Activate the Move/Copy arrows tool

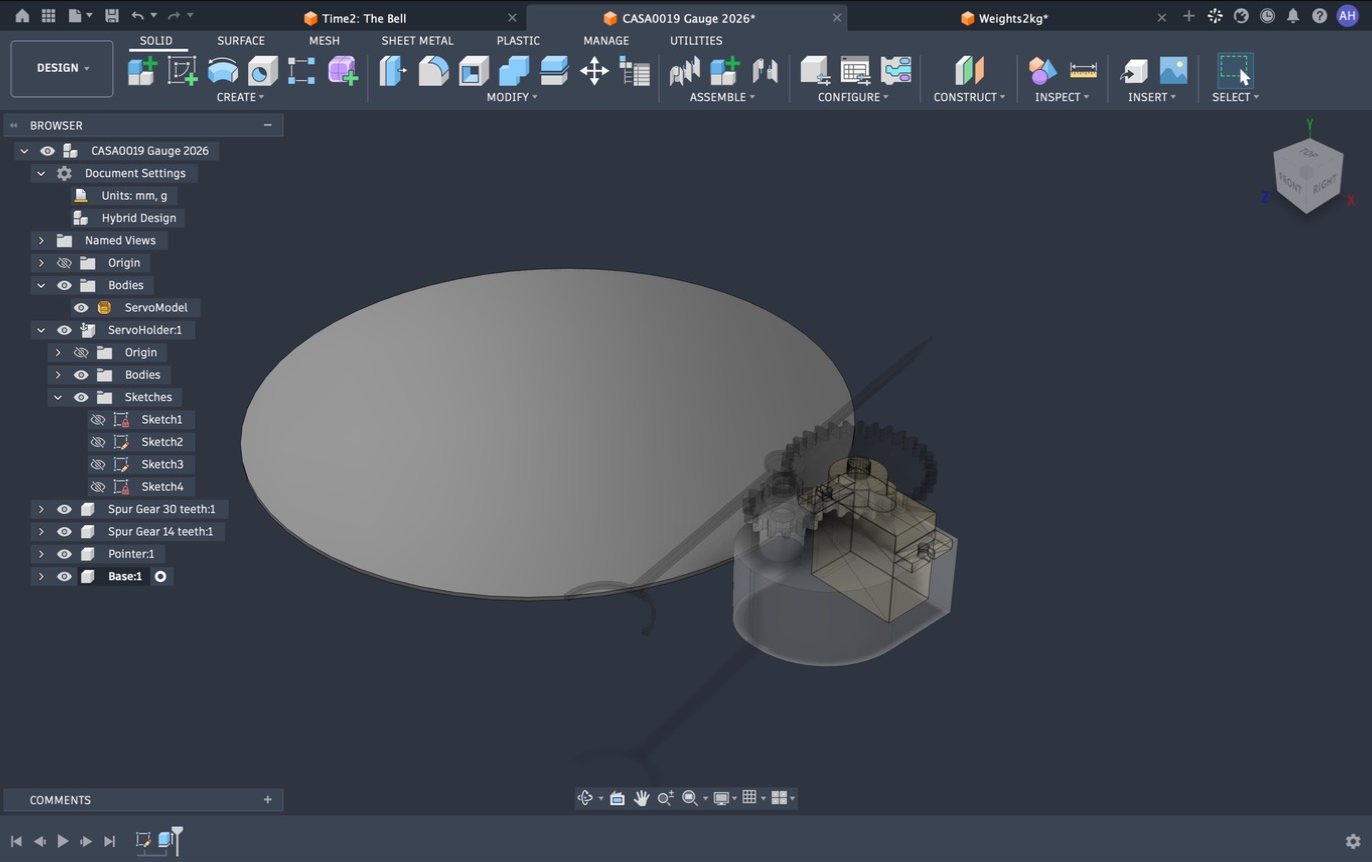click(594, 70)
